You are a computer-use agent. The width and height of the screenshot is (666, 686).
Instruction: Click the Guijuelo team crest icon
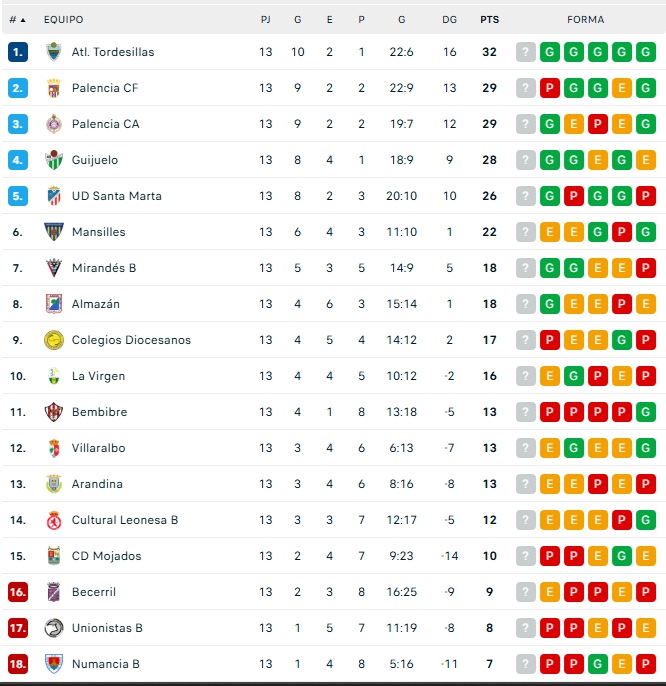click(x=54, y=160)
